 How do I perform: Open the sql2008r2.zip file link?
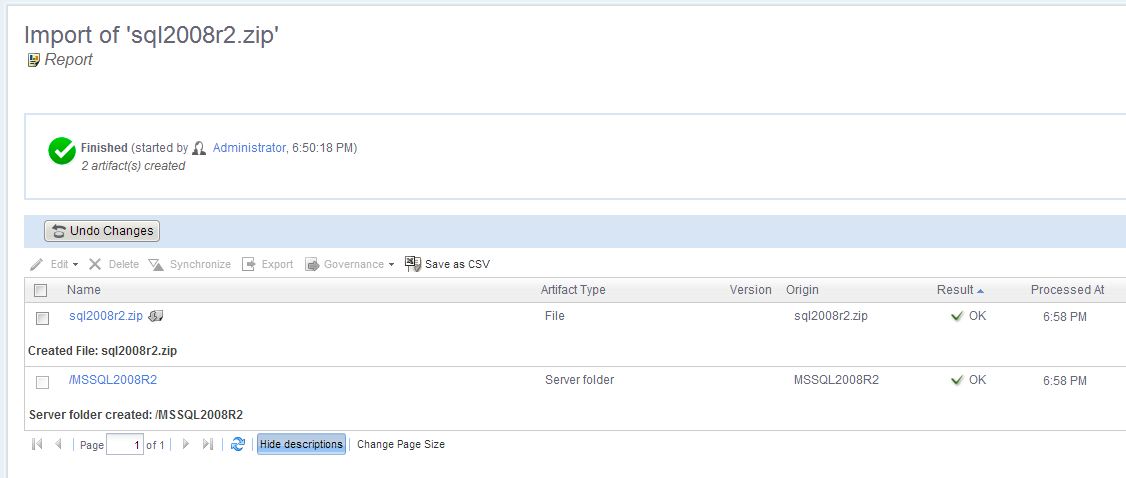coord(105,317)
